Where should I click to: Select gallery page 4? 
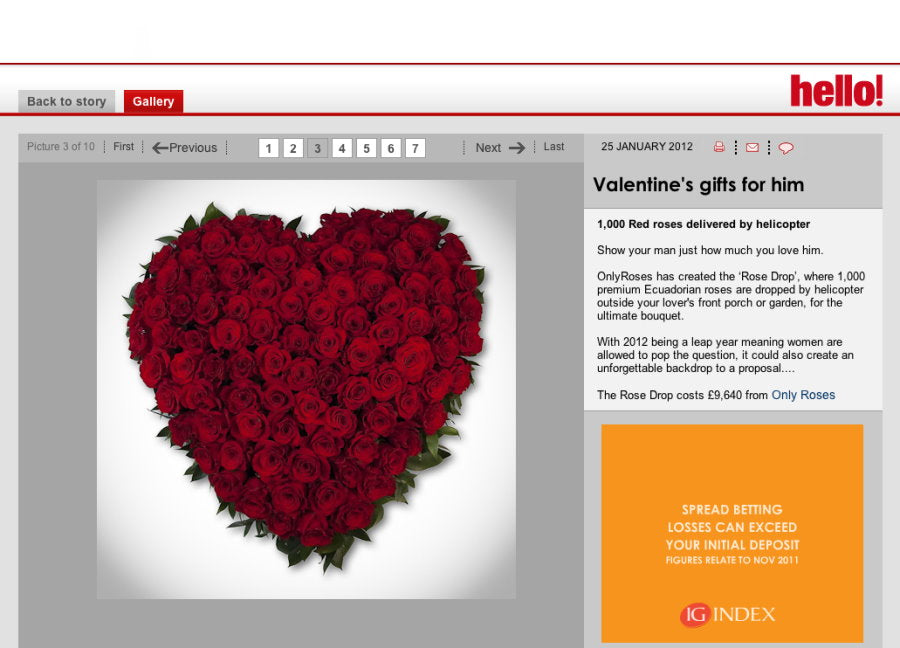click(342, 149)
